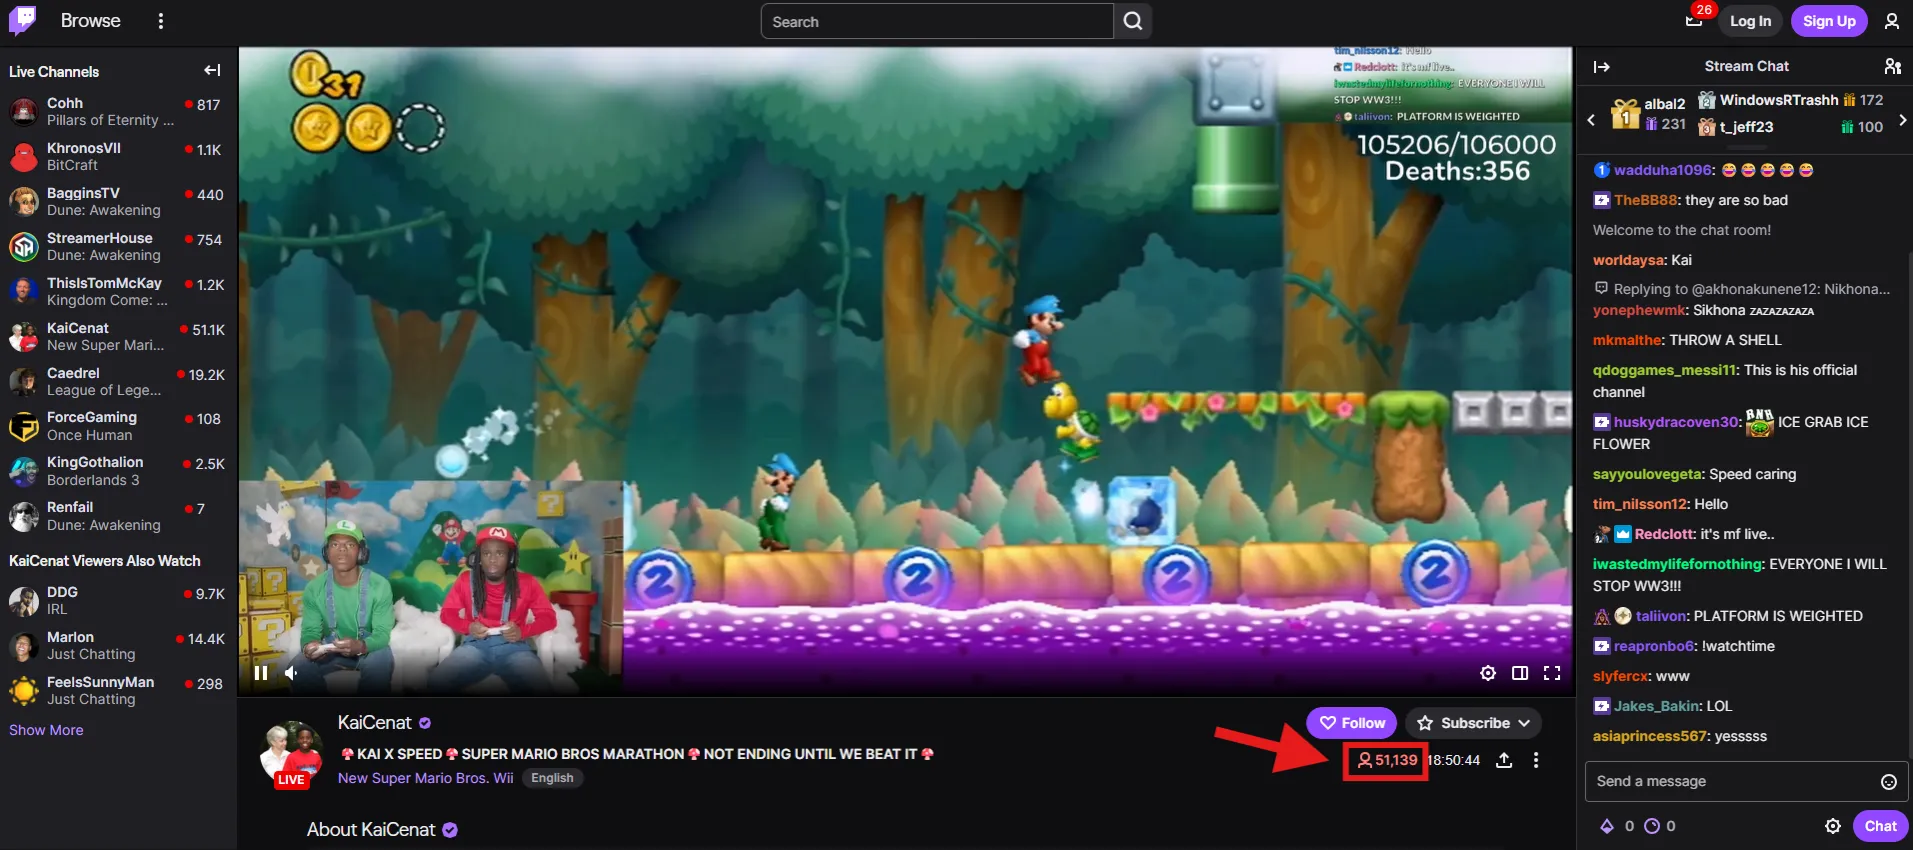Open KhronosVII BitCraft channel
This screenshot has height=850, width=1913.
click(x=118, y=156)
